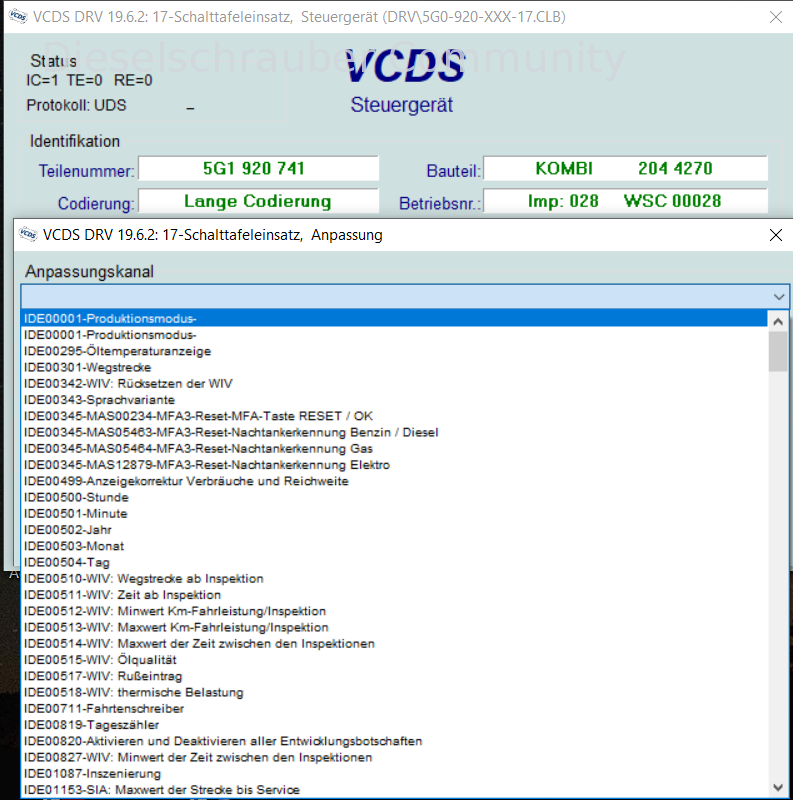Choose MFA3-Reset-MFA-Taste RESET / OK entry
Image resolution: width=793 pixels, height=800 pixels.
pos(394,416)
